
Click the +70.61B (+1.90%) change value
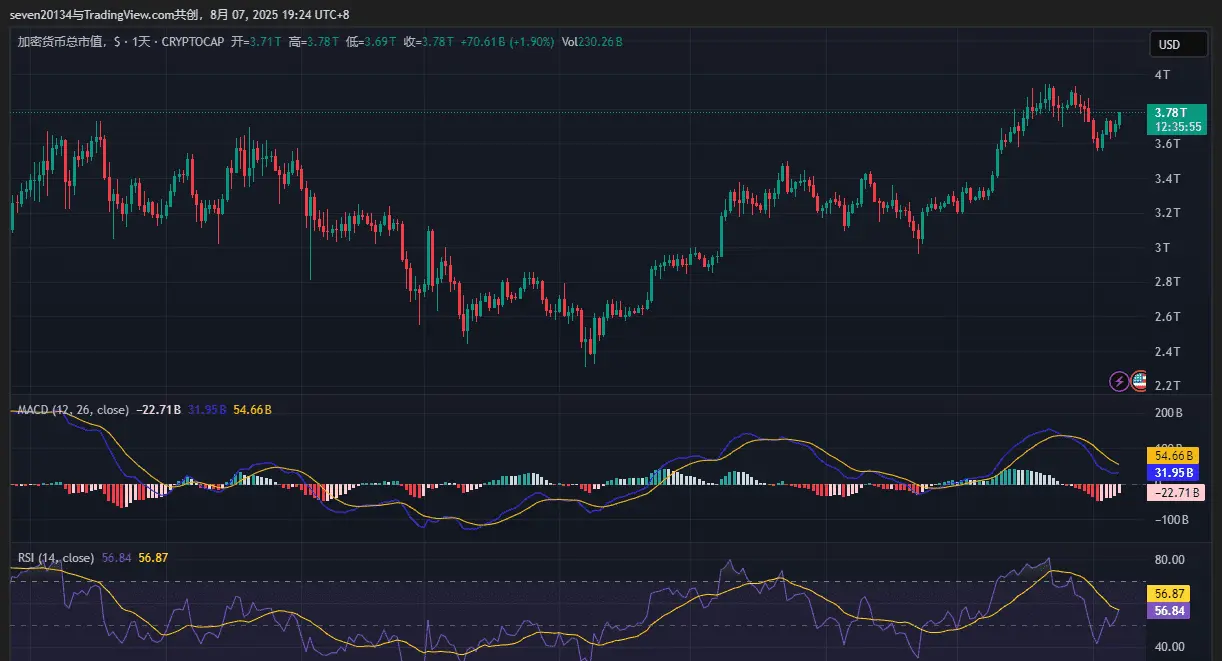click(x=507, y=42)
